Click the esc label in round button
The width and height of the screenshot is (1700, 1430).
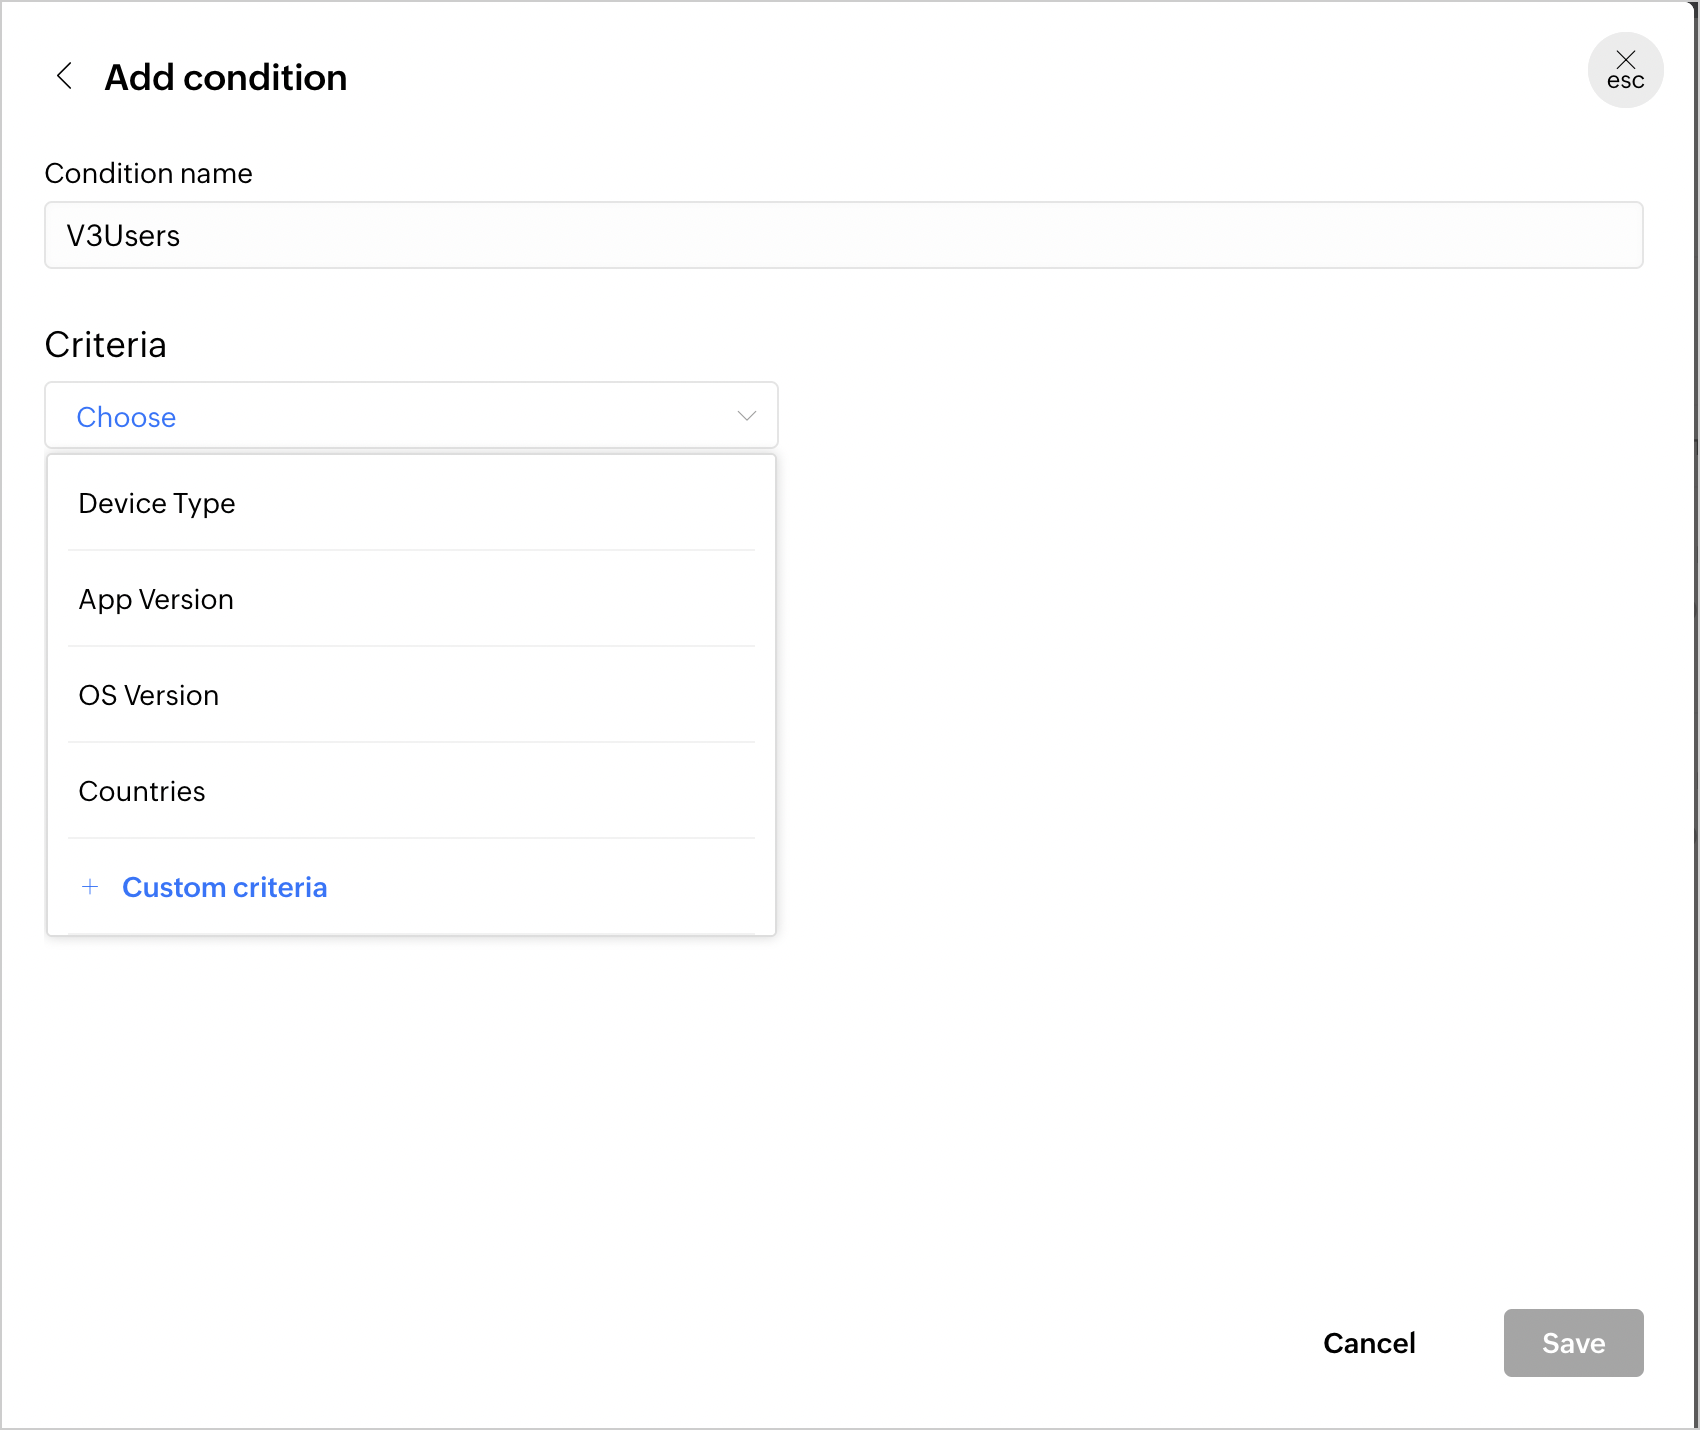tap(1626, 82)
